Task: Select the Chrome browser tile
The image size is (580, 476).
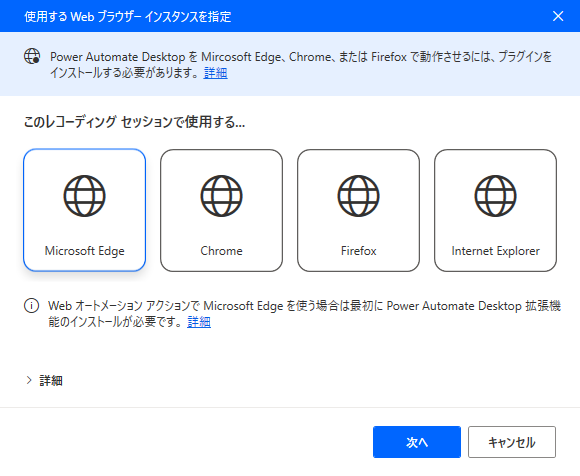Action: (x=221, y=210)
